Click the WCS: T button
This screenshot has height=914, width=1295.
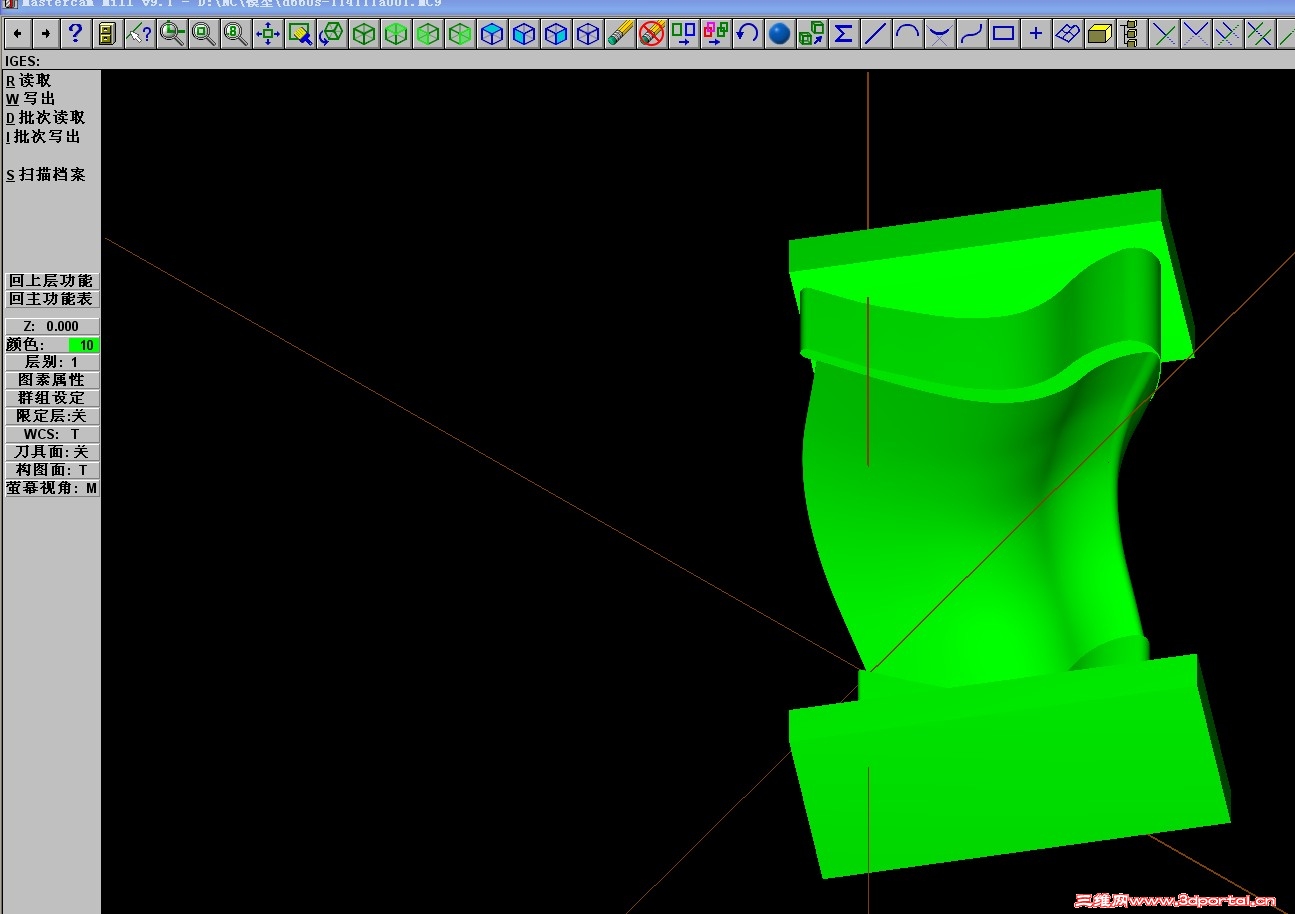click(x=52, y=434)
